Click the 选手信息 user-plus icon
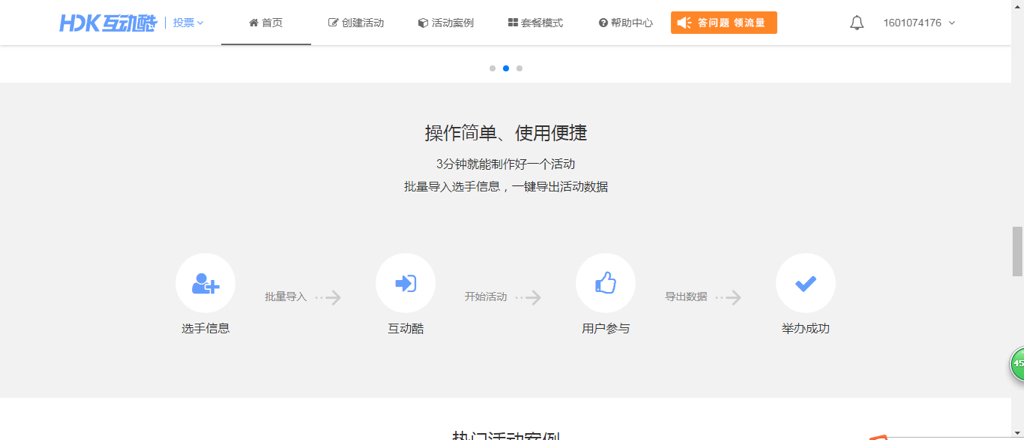The width and height of the screenshot is (1024, 440). point(205,284)
